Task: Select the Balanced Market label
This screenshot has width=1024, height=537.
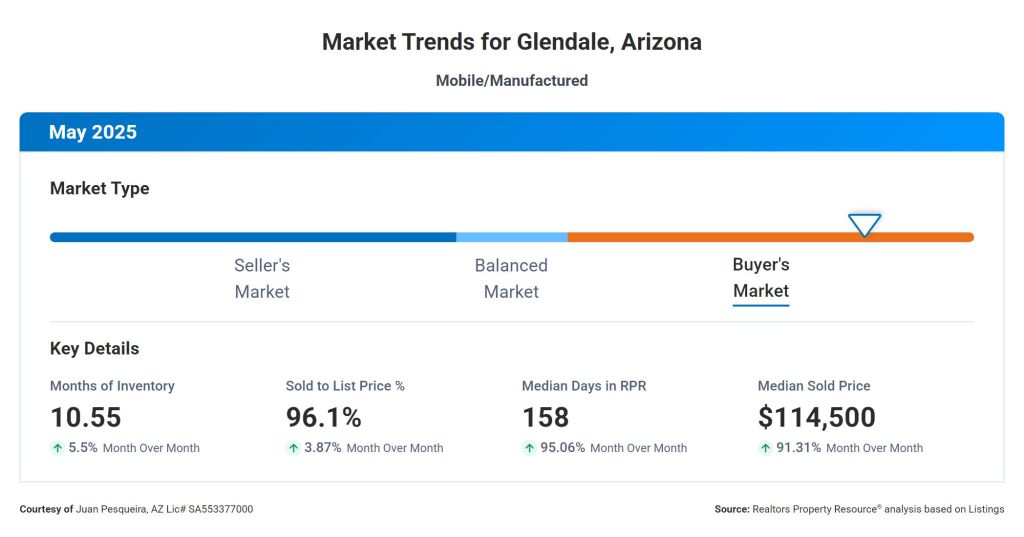Action: [x=511, y=278]
